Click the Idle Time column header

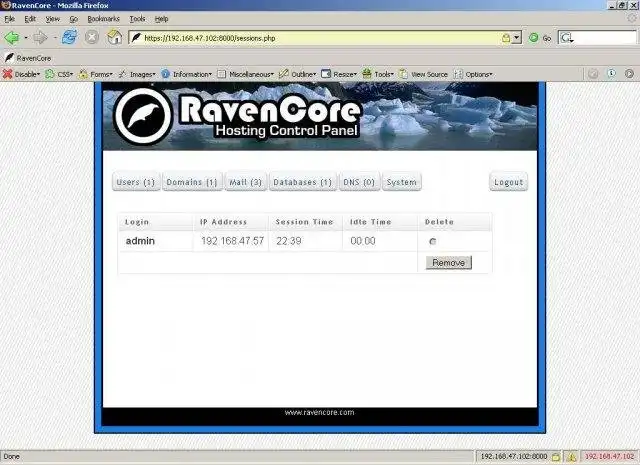(x=370, y=222)
